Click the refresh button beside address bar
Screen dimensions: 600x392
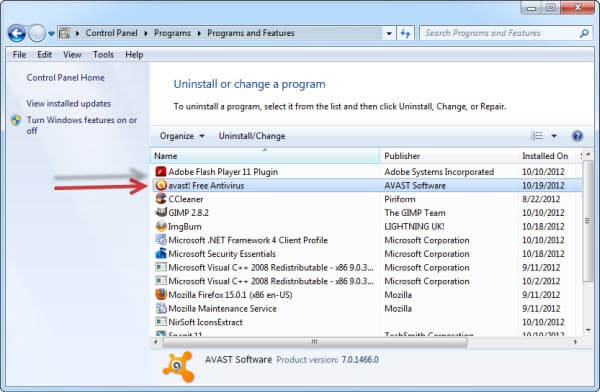click(x=406, y=33)
